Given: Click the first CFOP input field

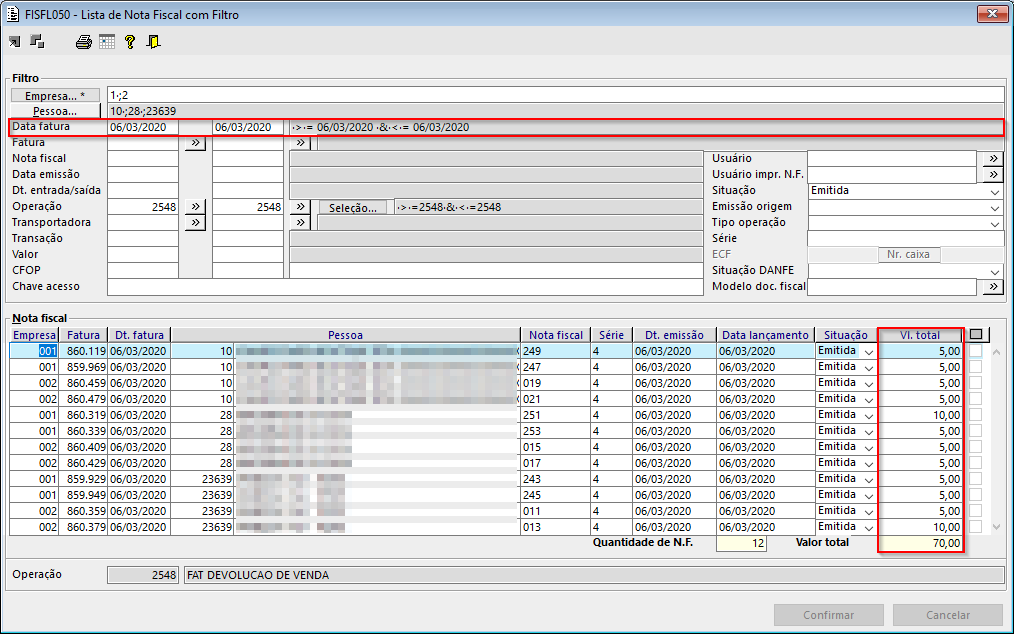Looking at the screenshot, I should 142,270.
